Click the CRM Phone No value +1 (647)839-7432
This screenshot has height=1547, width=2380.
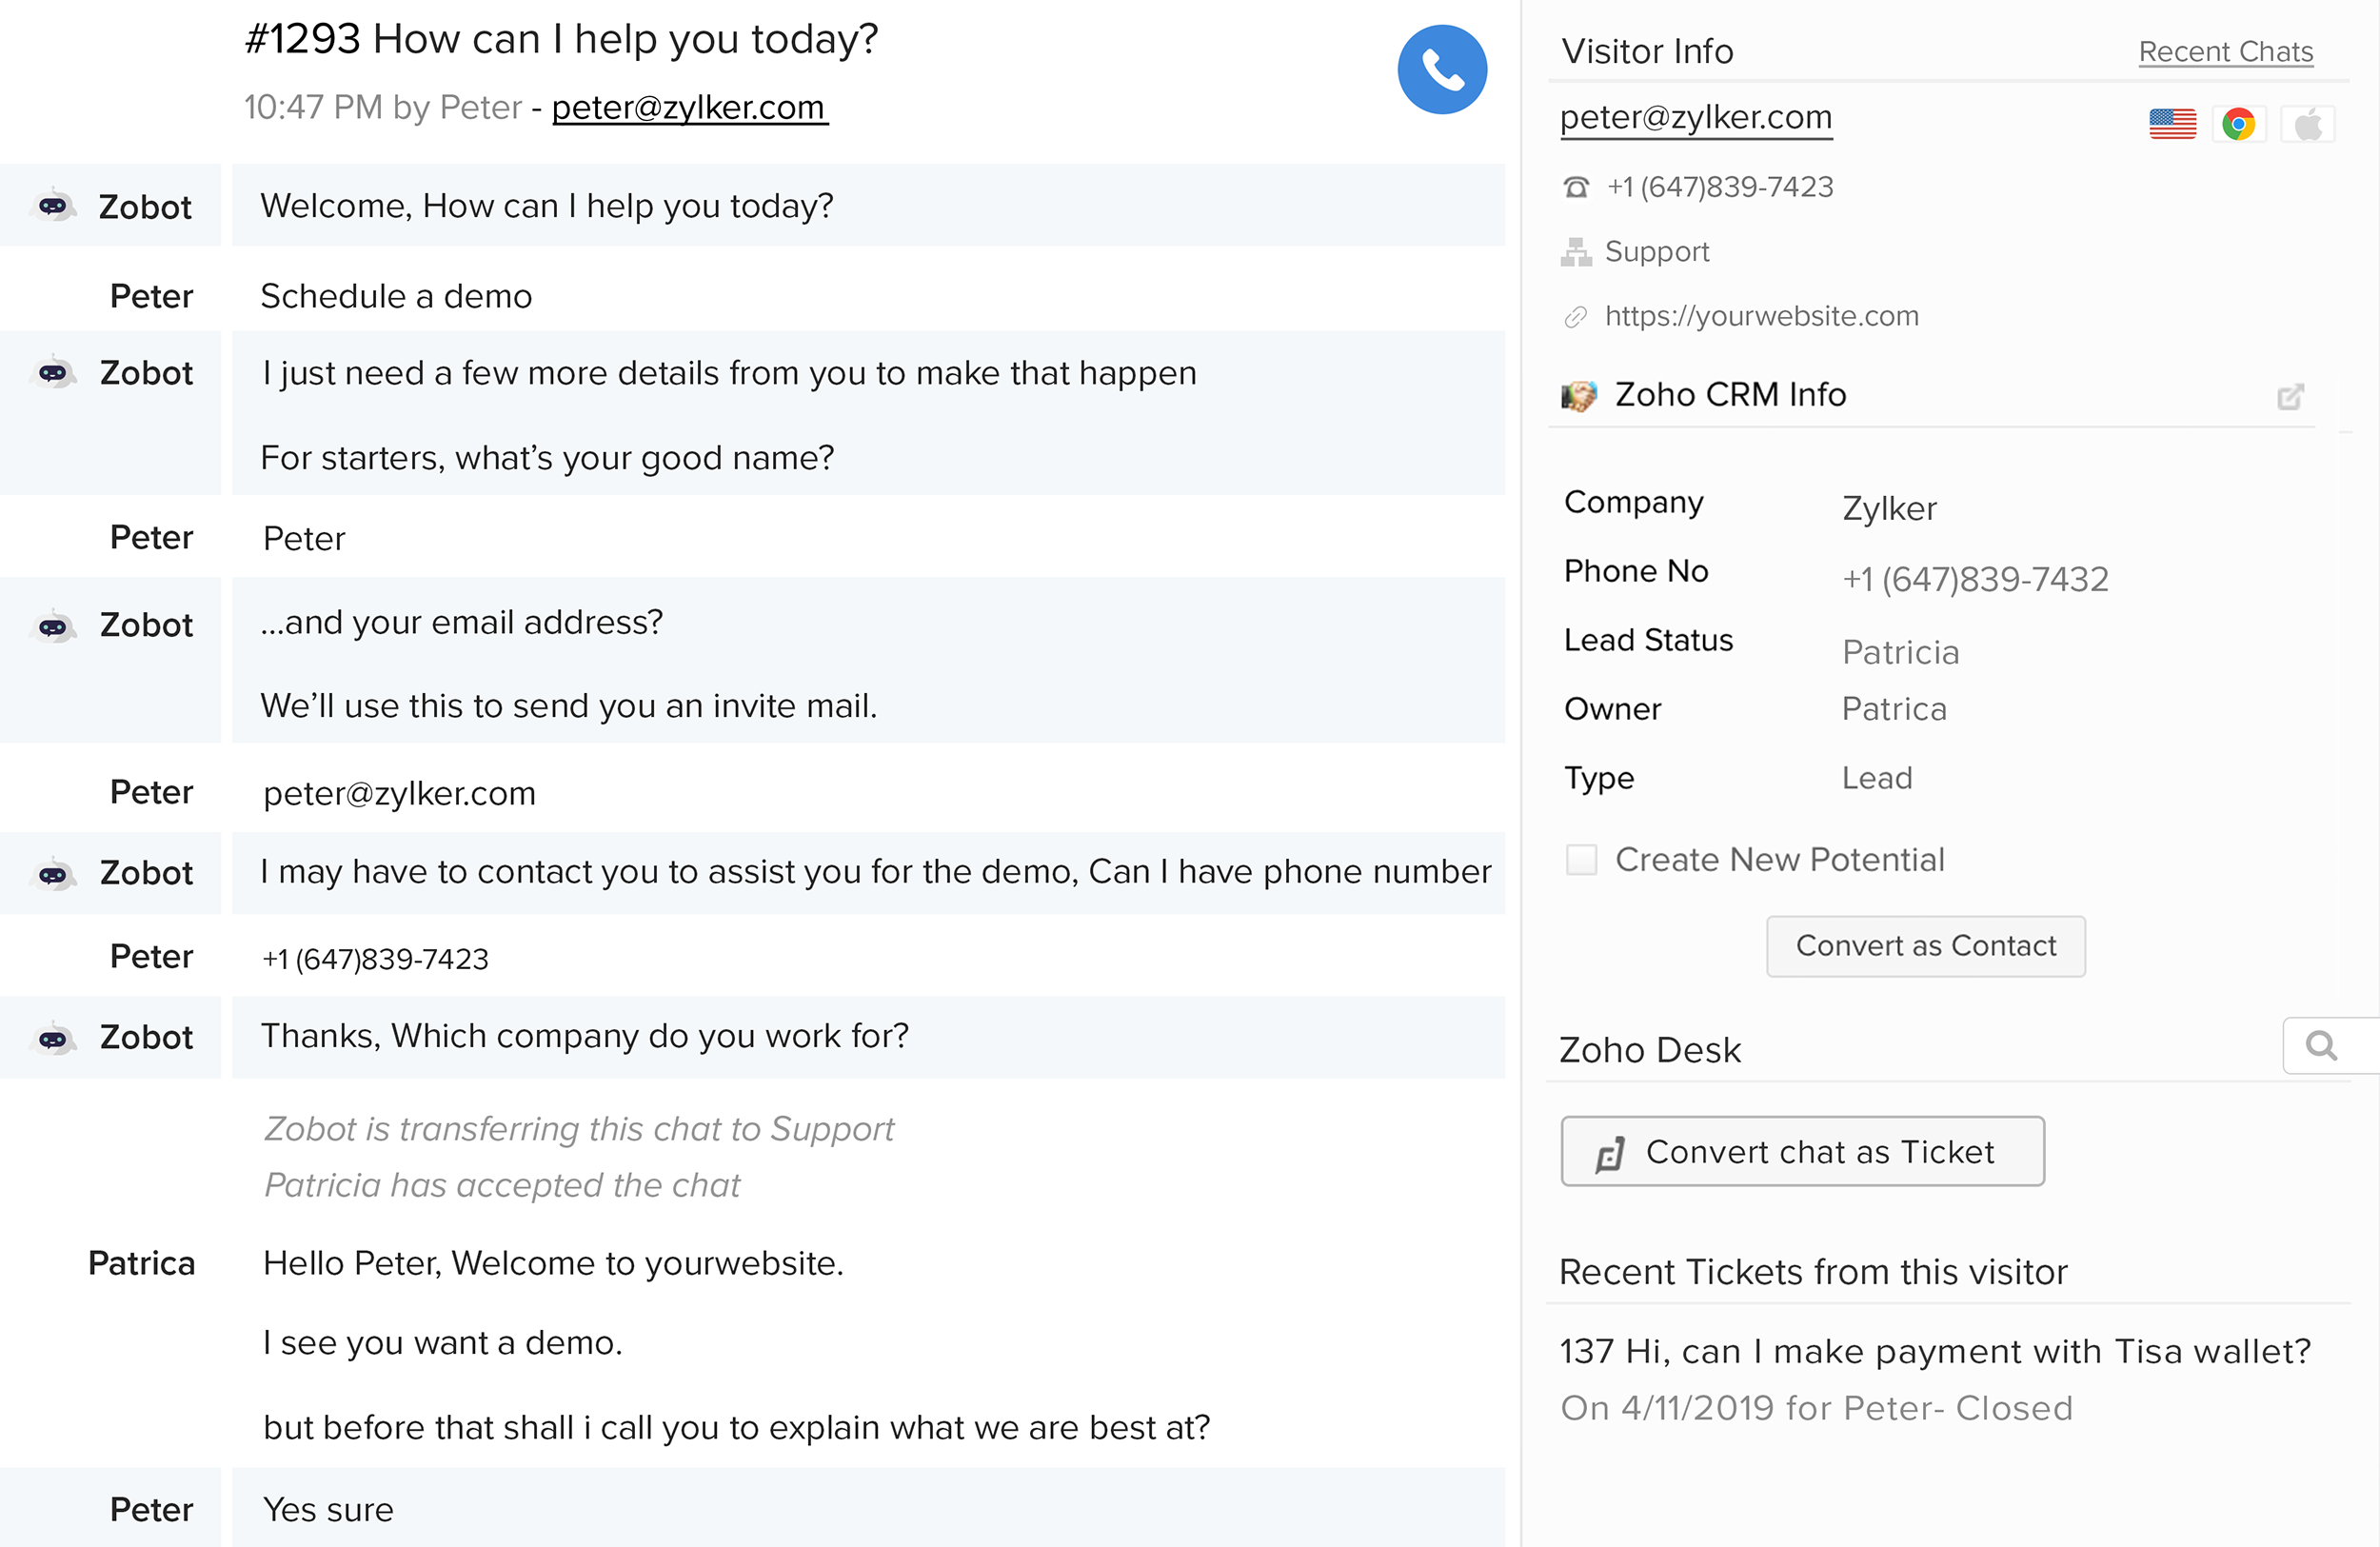point(1975,579)
